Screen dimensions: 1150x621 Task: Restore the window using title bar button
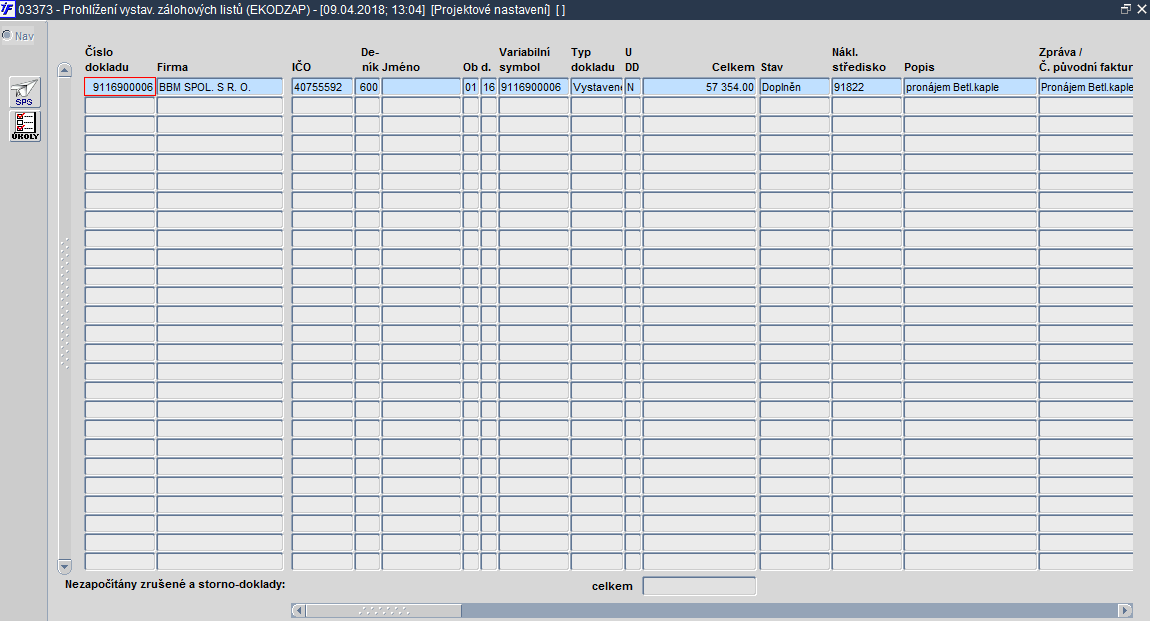tap(1126, 9)
